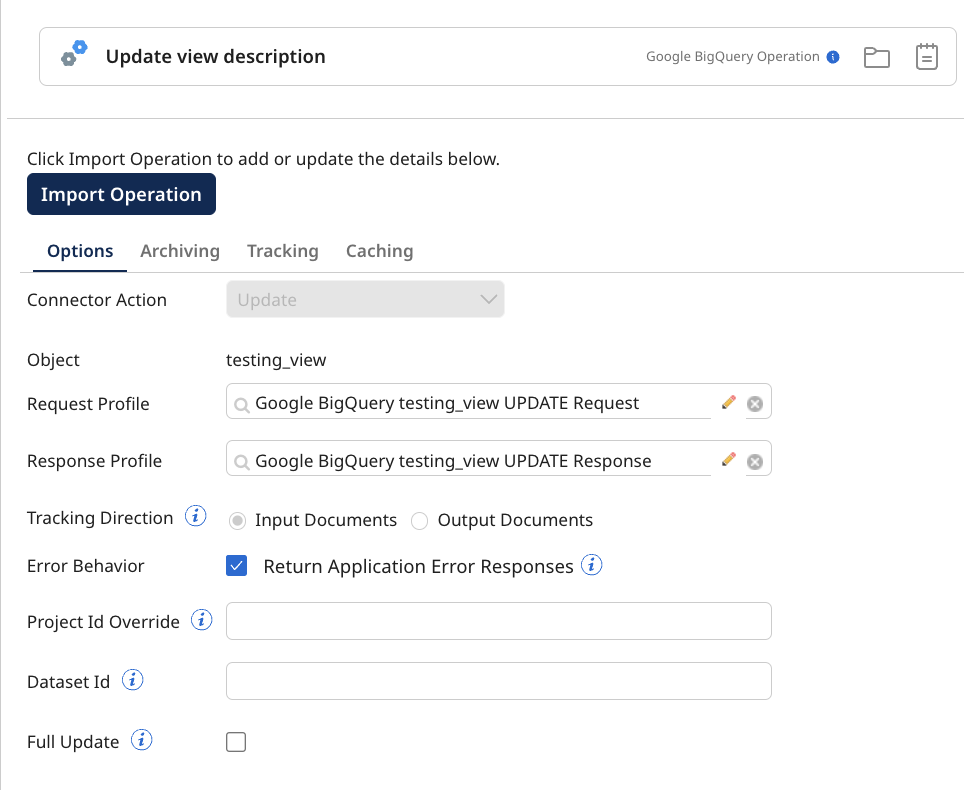Enable the Full Update checkbox
Screen dimensions: 964x790
tap(235, 741)
